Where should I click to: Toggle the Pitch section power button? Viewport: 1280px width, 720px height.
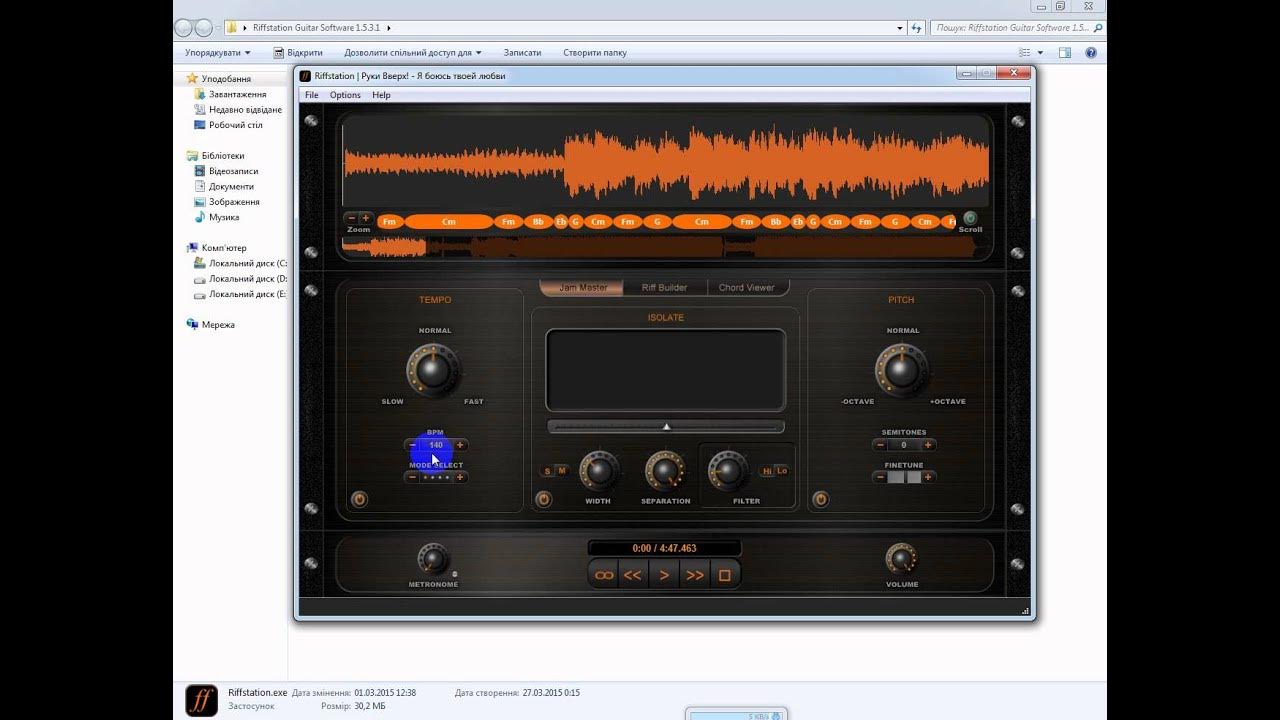[x=820, y=499]
